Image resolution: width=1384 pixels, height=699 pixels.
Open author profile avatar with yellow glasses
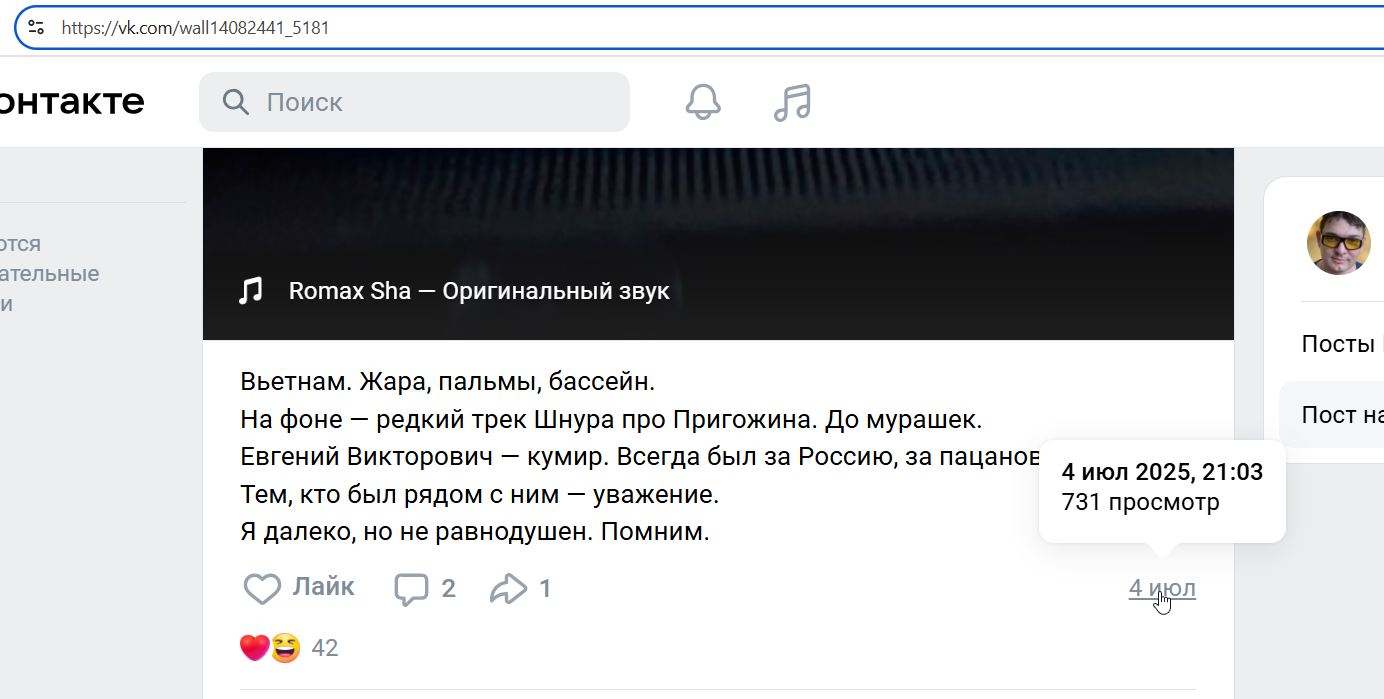coord(1338,243)
